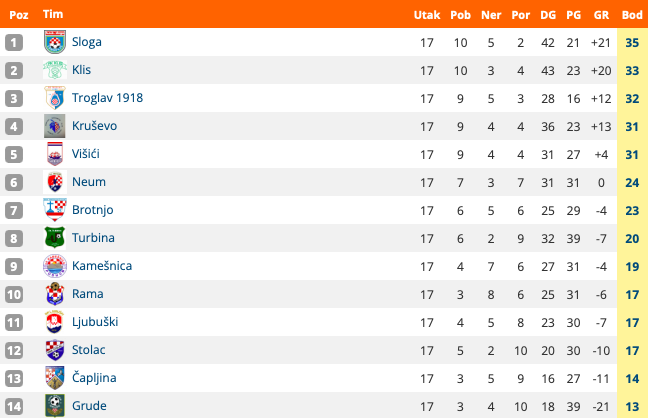648x418 pixels.
Task: Open the Rama team link
Action: point(88,294)
